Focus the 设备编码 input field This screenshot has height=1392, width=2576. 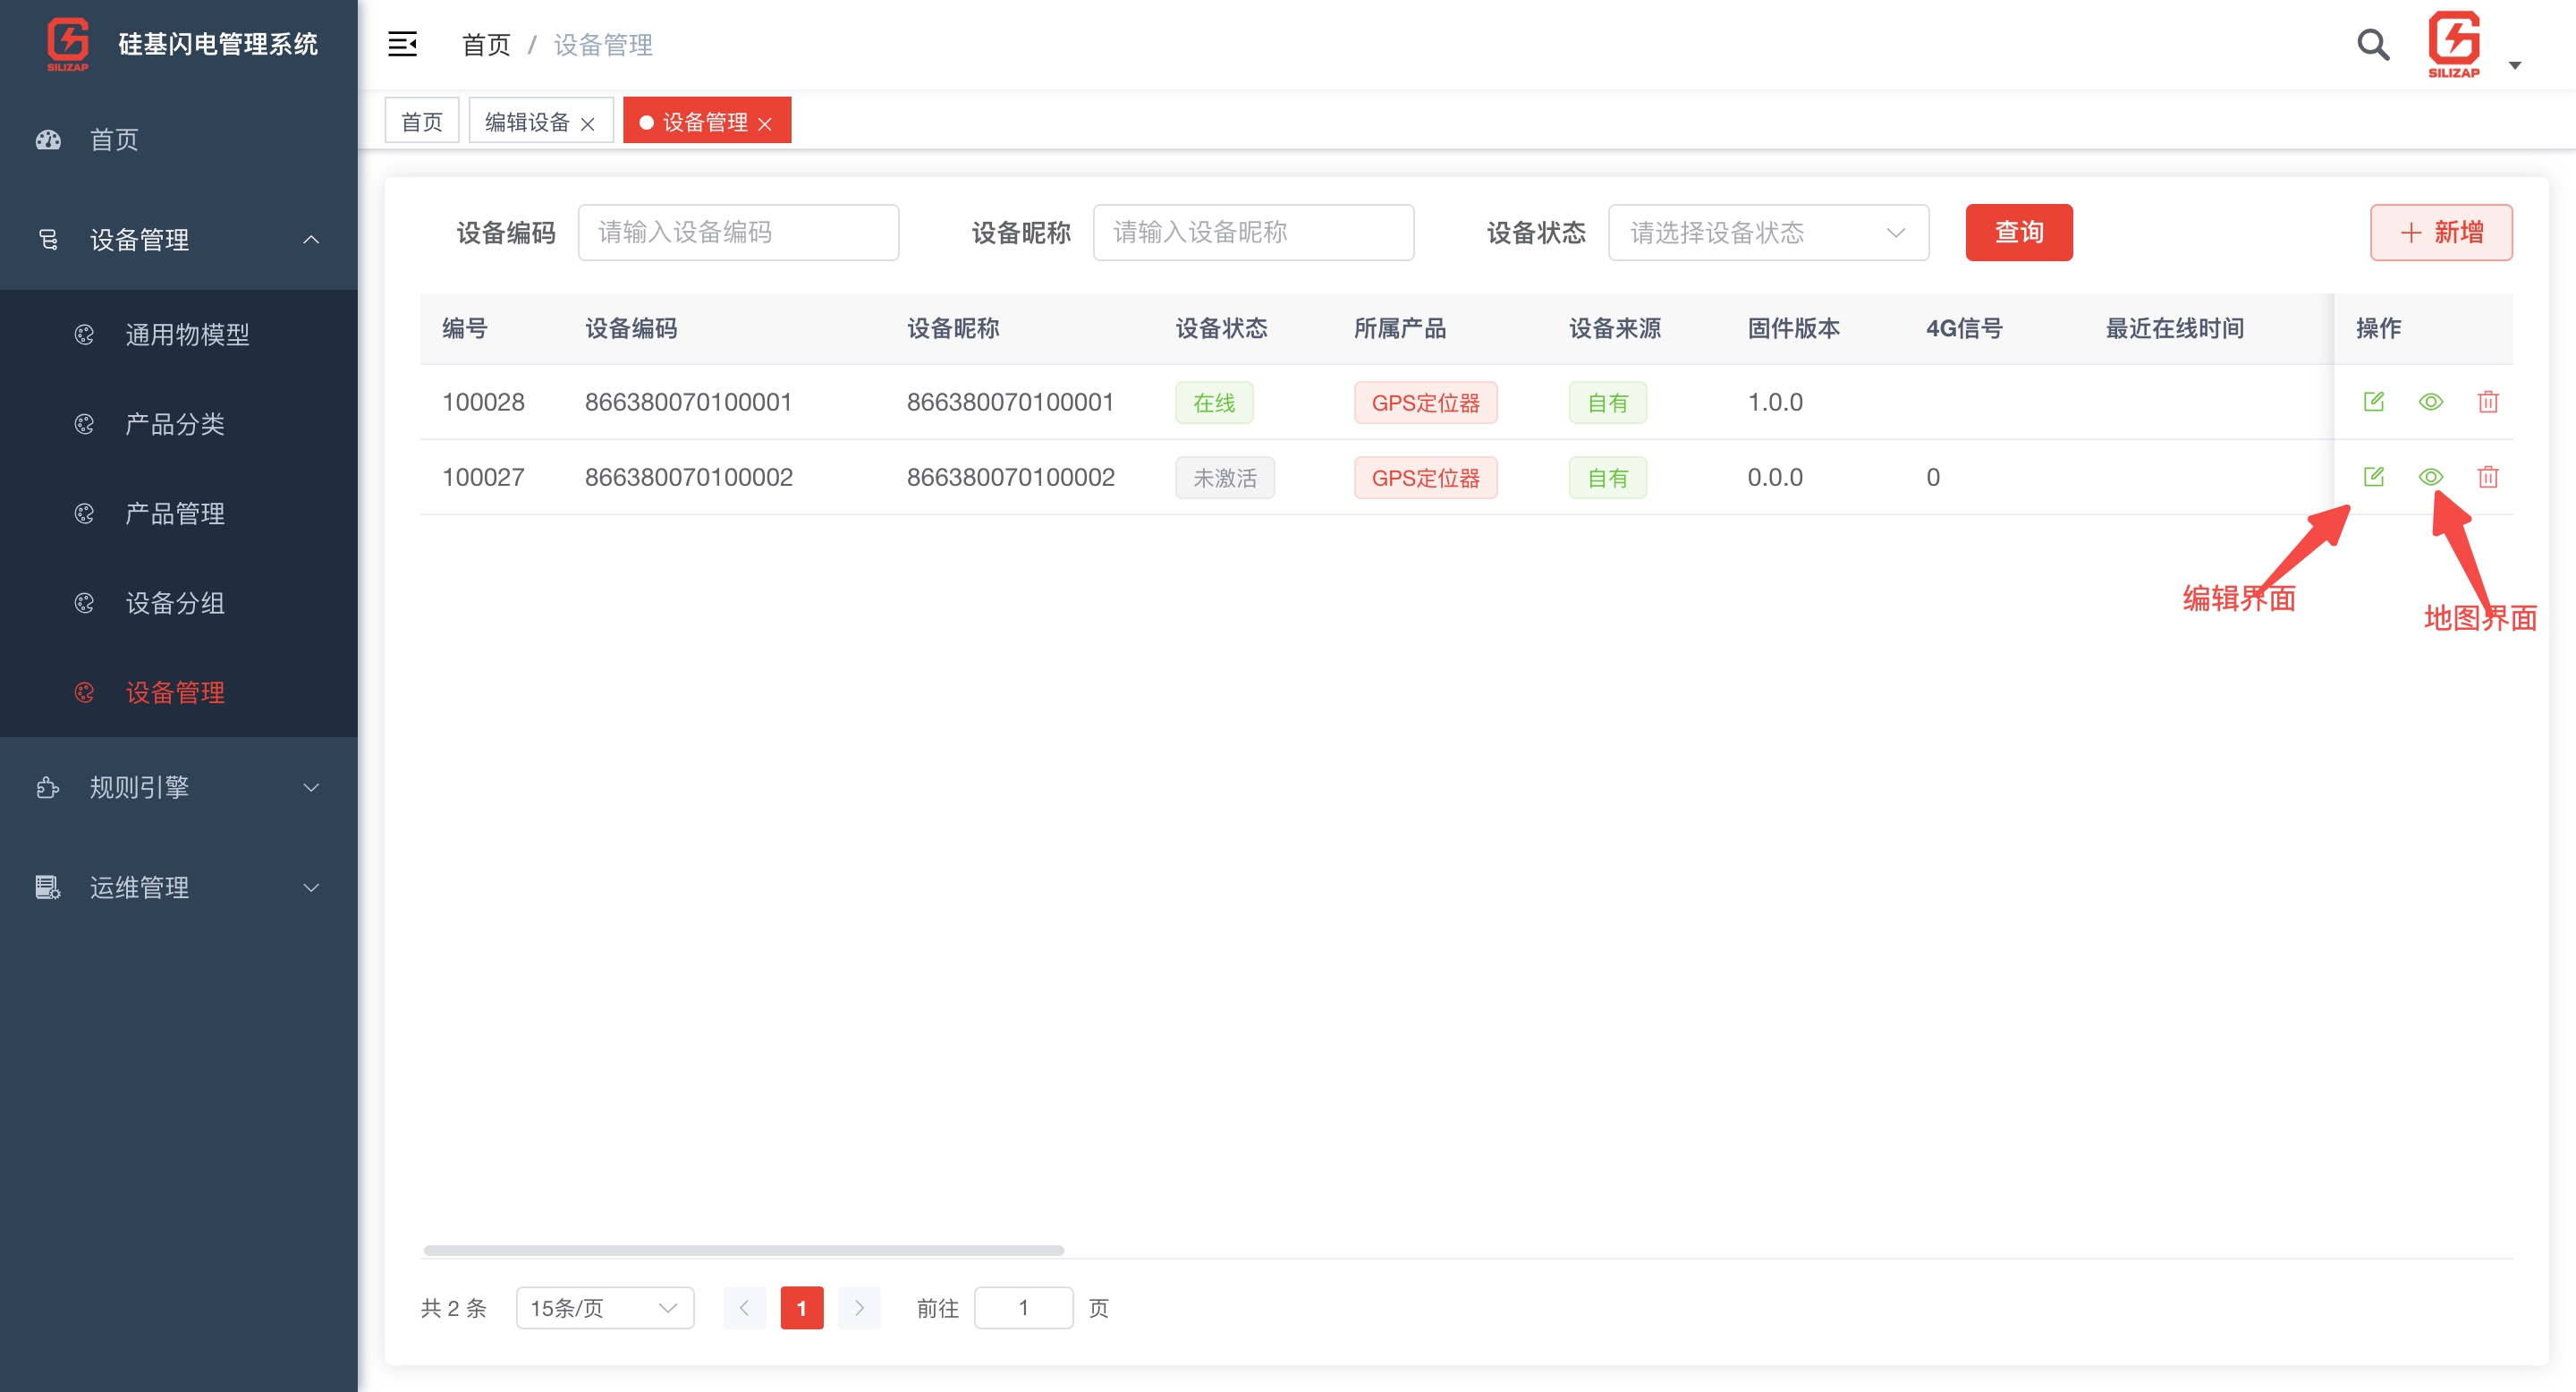pos(737,232)
